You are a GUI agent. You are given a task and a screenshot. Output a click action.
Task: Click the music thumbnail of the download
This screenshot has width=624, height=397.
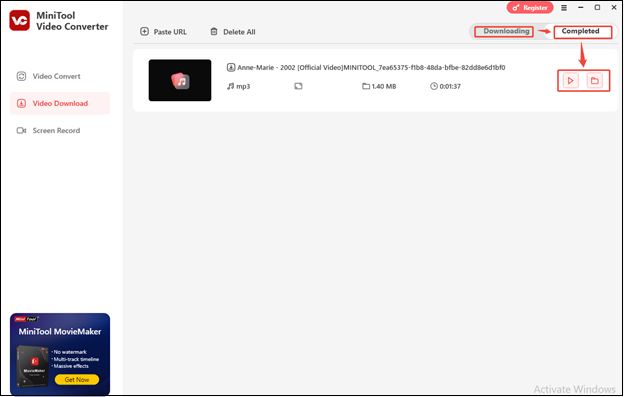point(180,80)
